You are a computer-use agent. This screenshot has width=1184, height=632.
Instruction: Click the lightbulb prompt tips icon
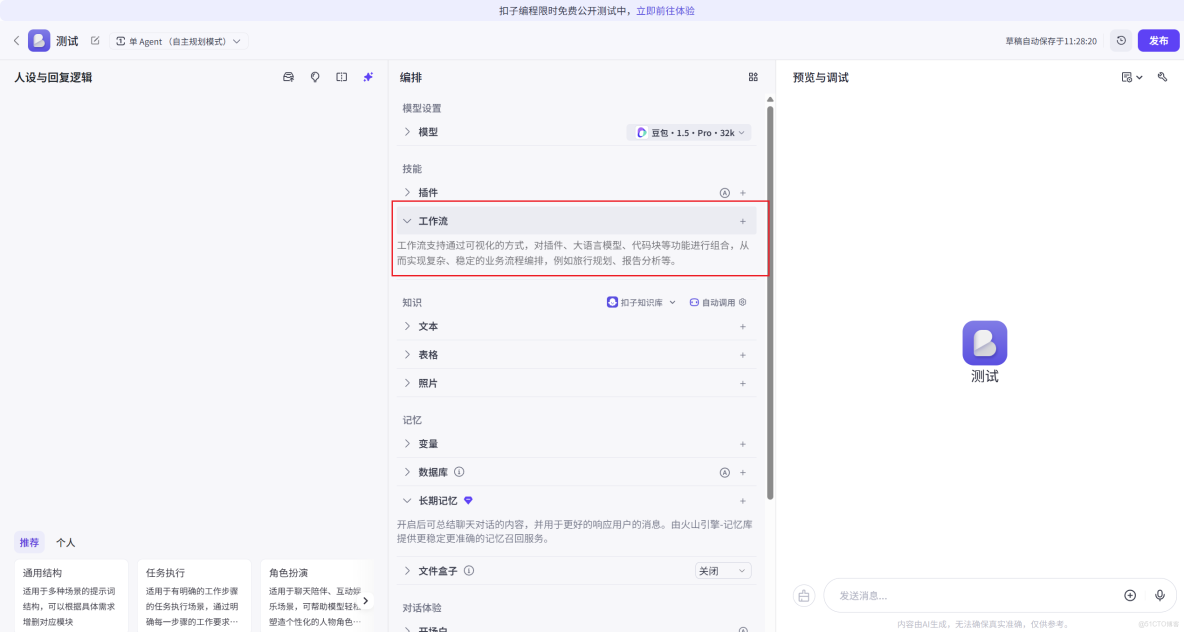(315, 77)
